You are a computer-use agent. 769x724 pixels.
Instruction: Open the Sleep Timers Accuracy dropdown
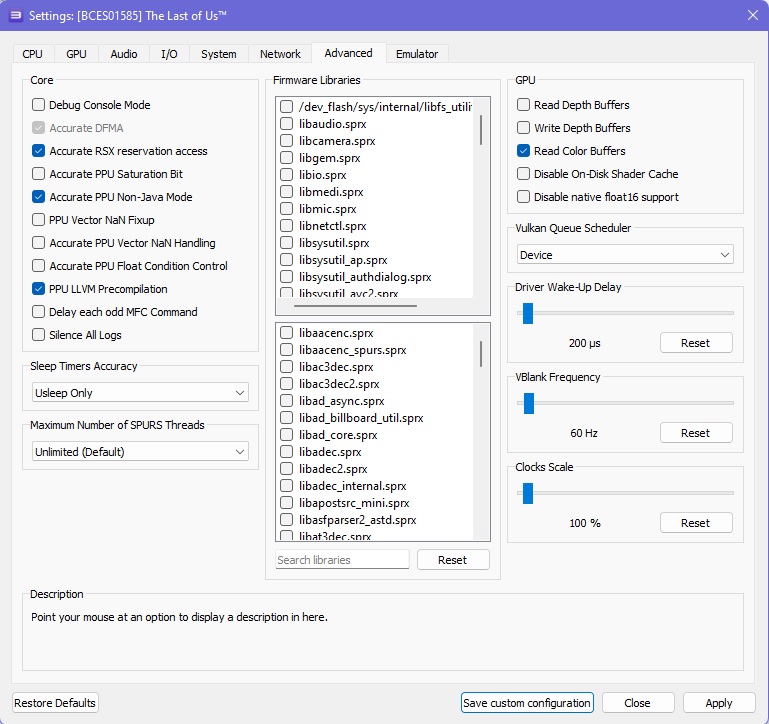(x=140, y=393)
